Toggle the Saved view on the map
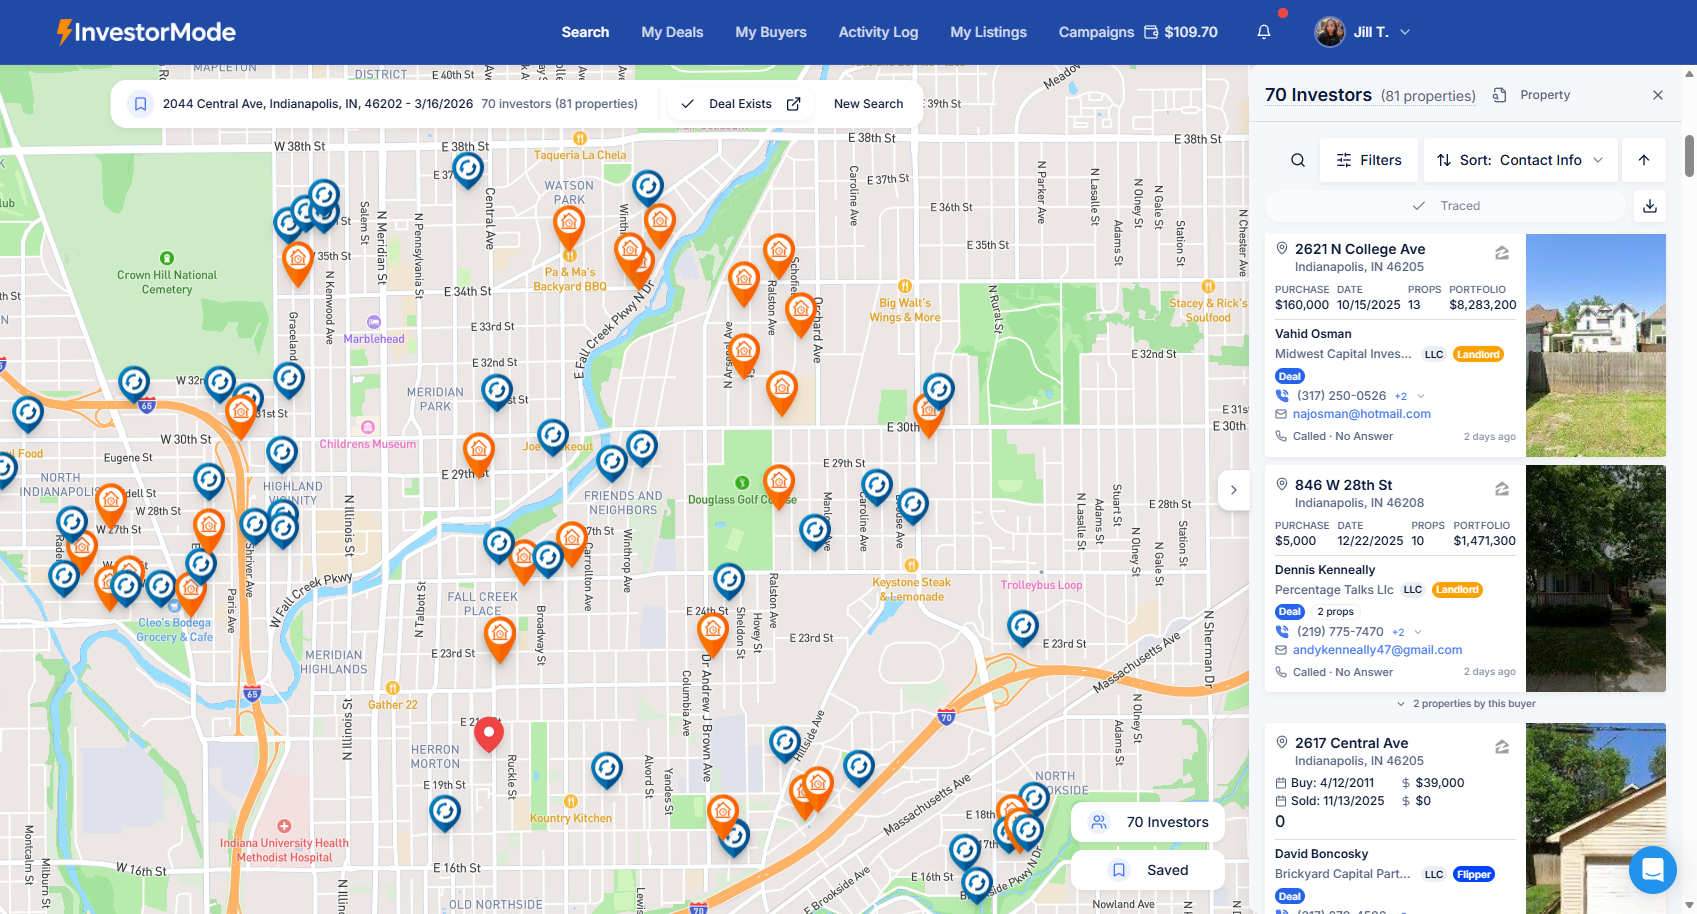Viewport: 1697px width, 914px height. 1147,869
